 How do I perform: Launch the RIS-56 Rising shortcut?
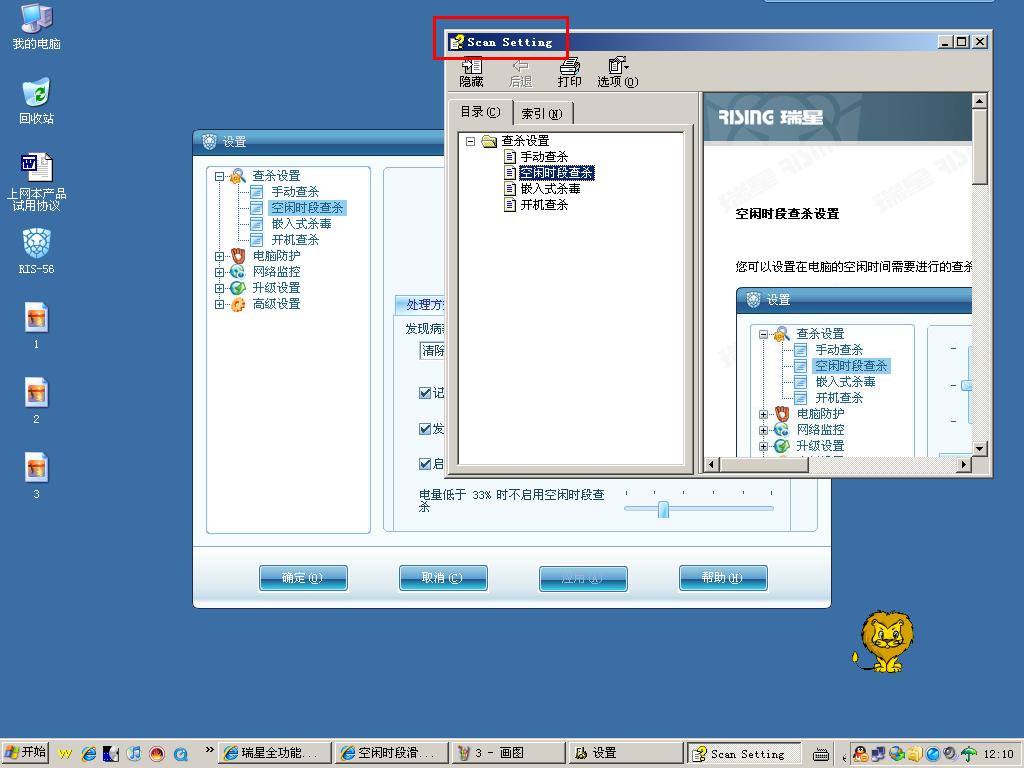(x=37, y=251)
